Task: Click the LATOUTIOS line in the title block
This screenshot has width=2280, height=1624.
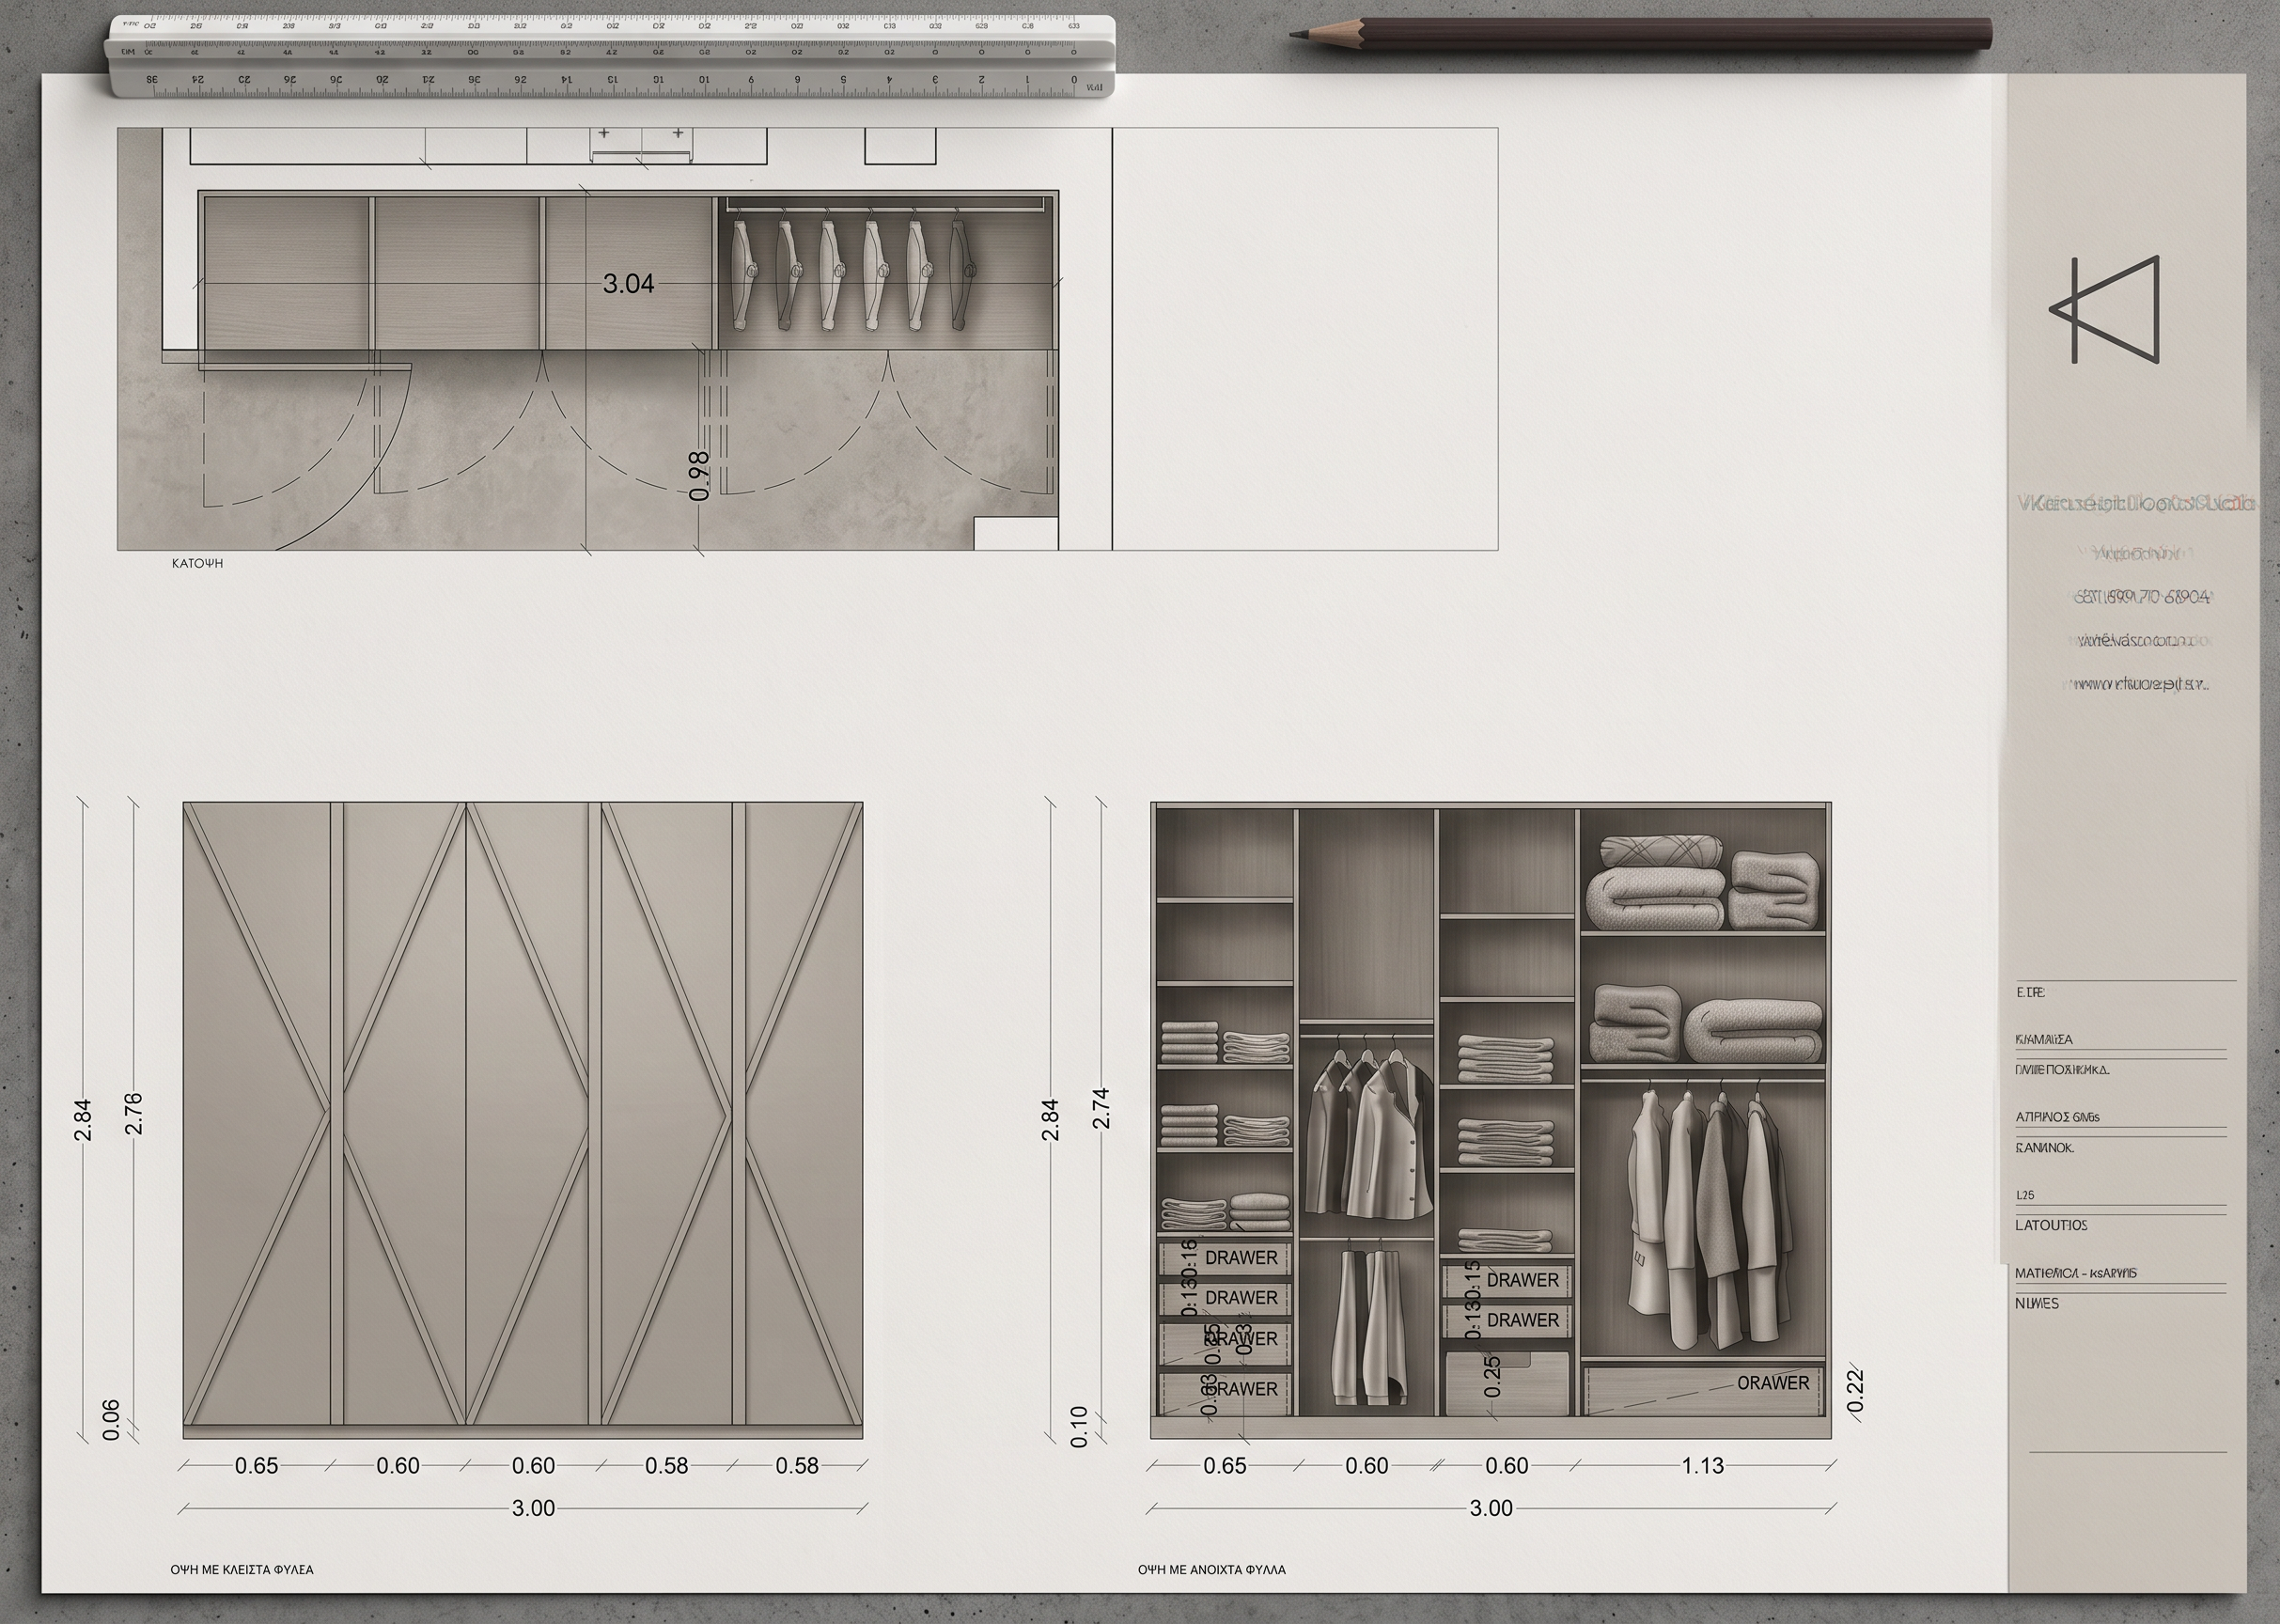Action: [2051, 1225]
